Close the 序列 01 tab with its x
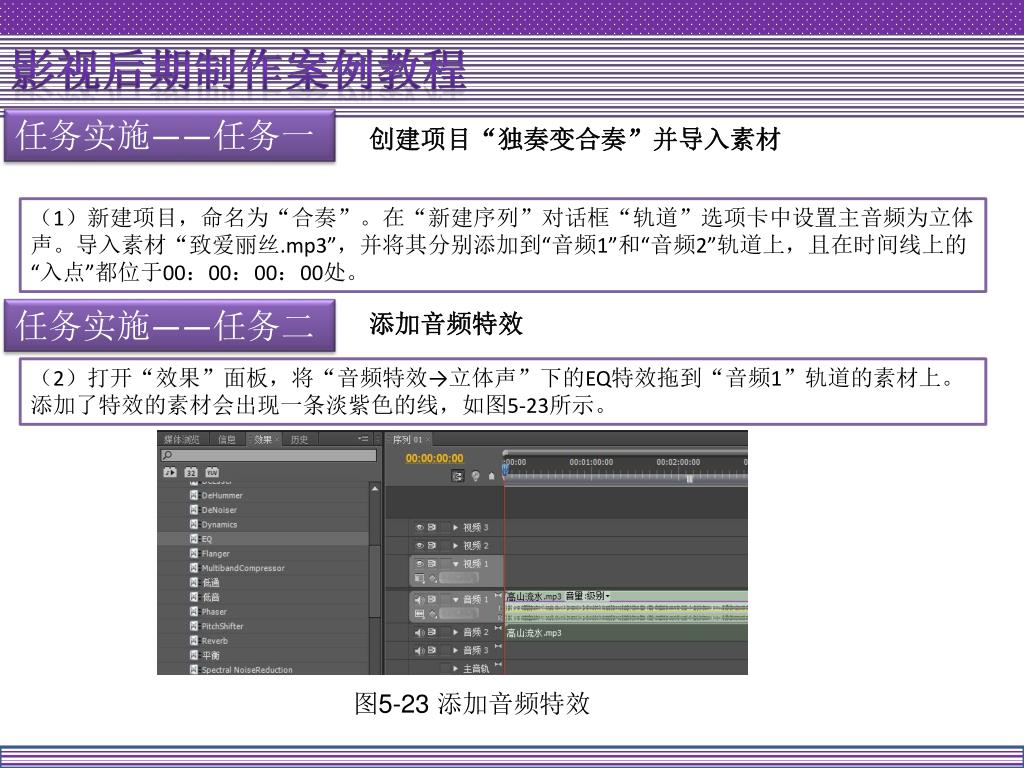Screen dimensions: 1024x768 pos(428,440)
